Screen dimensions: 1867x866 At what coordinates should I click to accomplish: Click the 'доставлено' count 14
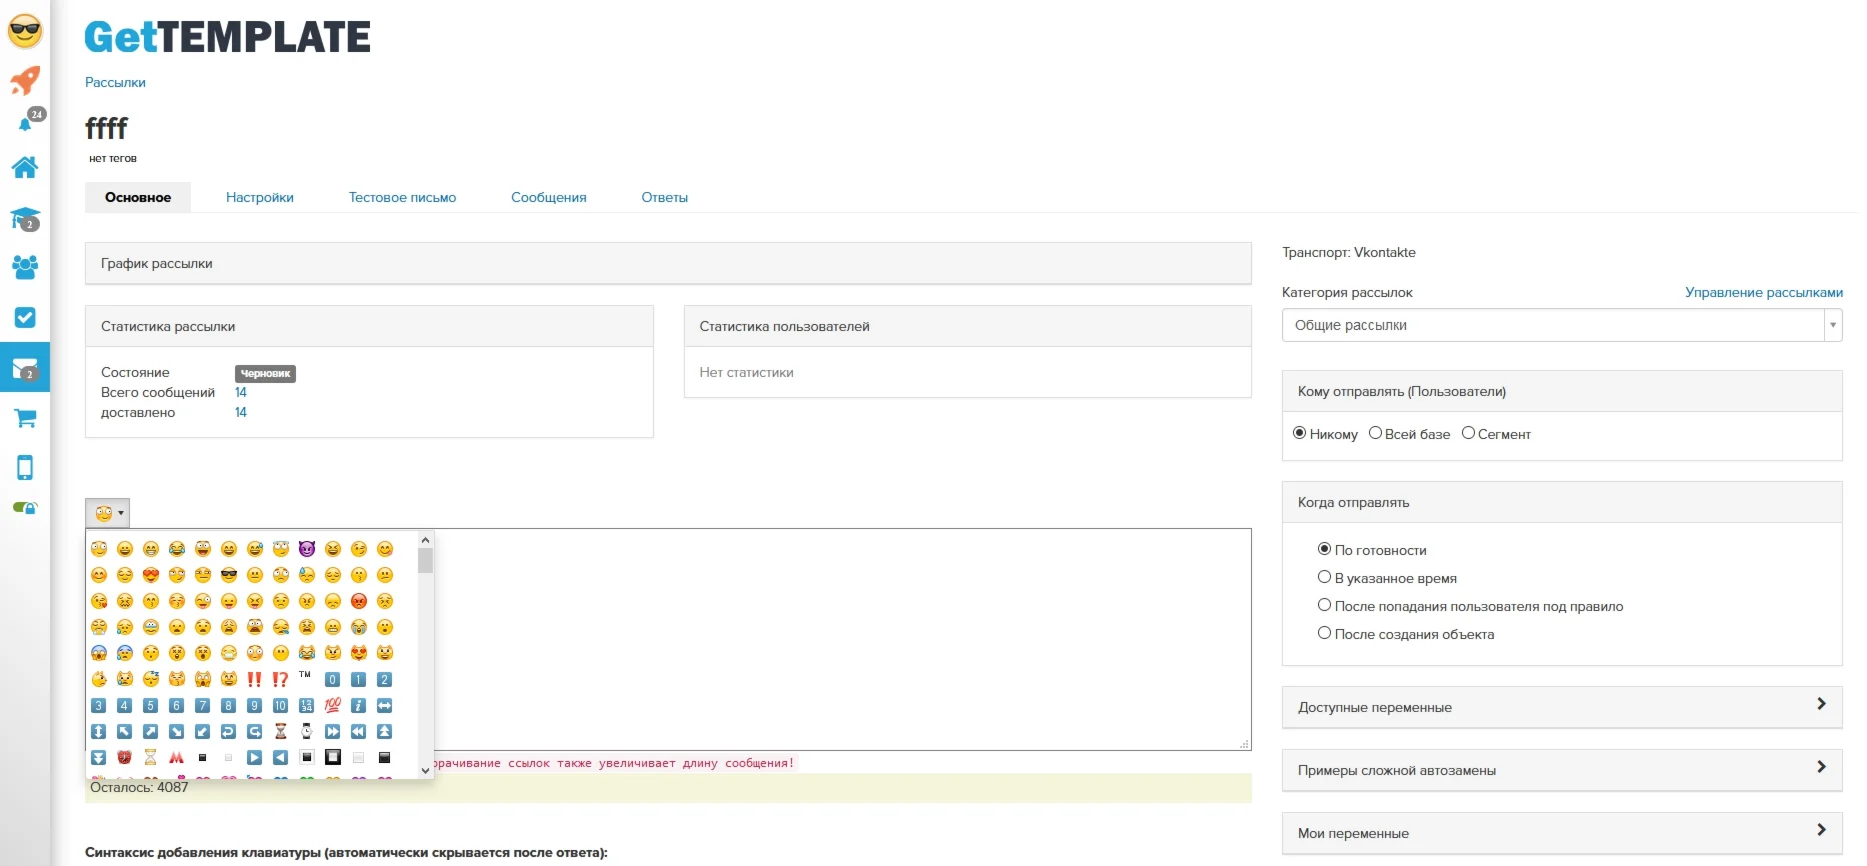(241, 412)
